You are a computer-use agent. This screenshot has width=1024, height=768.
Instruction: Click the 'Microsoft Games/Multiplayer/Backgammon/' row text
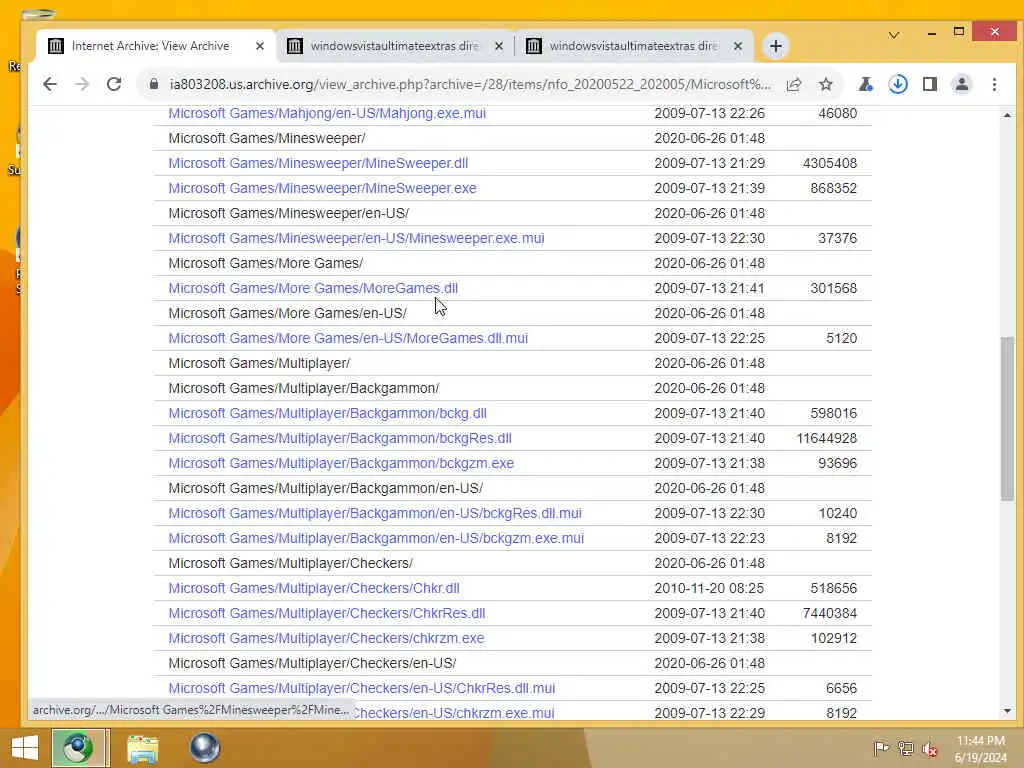[304, 389]
